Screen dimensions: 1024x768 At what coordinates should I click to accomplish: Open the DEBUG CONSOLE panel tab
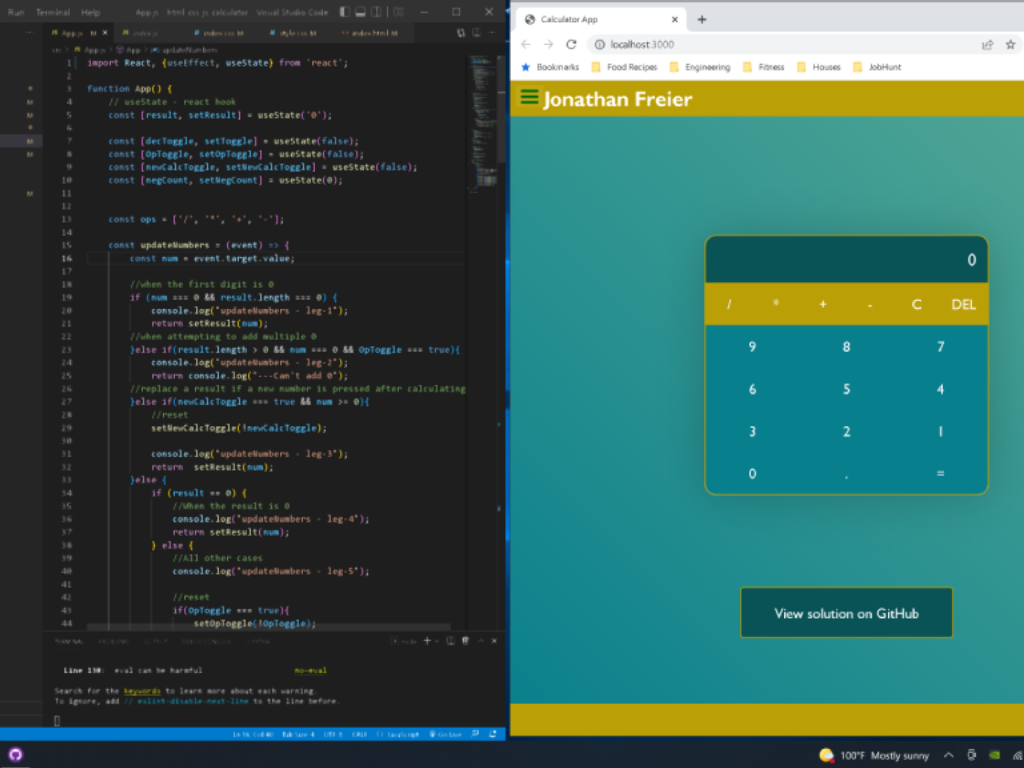[206, 641]
